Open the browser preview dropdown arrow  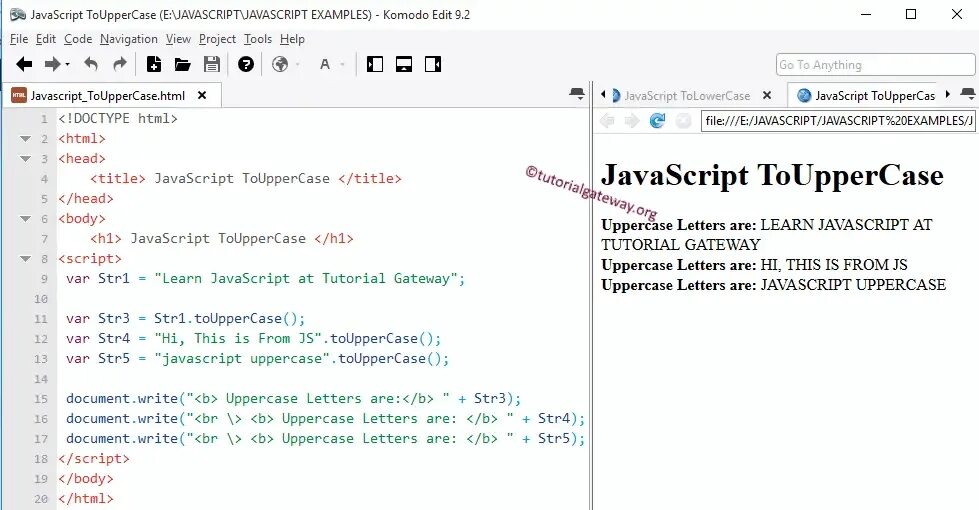pos(297,64)
